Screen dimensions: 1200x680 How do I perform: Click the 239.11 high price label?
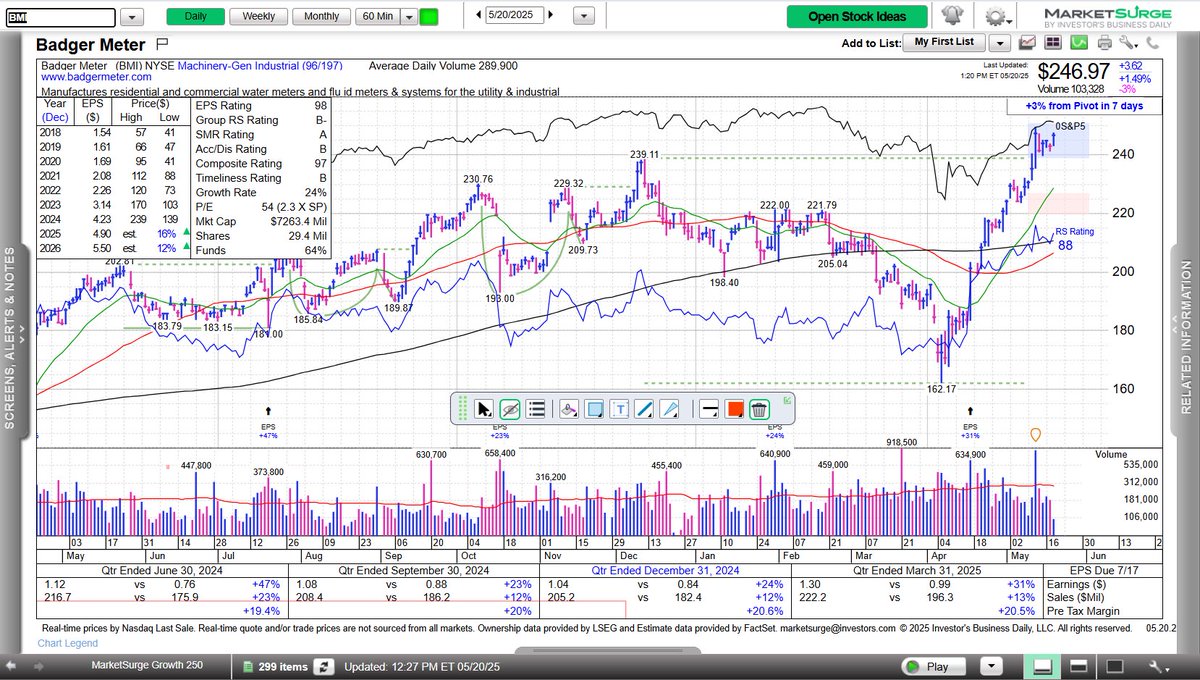(645, 155)
